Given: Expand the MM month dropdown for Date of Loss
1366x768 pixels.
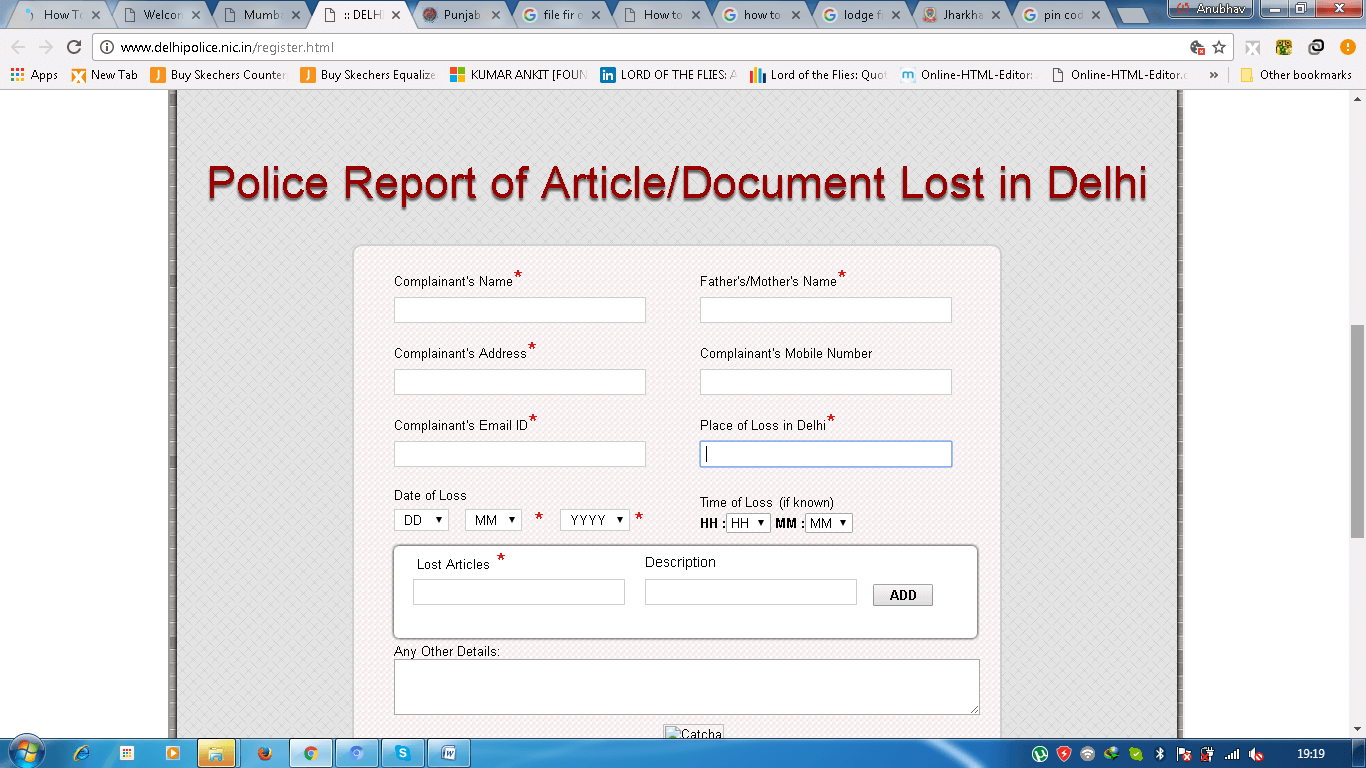Looking at the screenshot, I should pyautogui.click(x=493, y=520).
